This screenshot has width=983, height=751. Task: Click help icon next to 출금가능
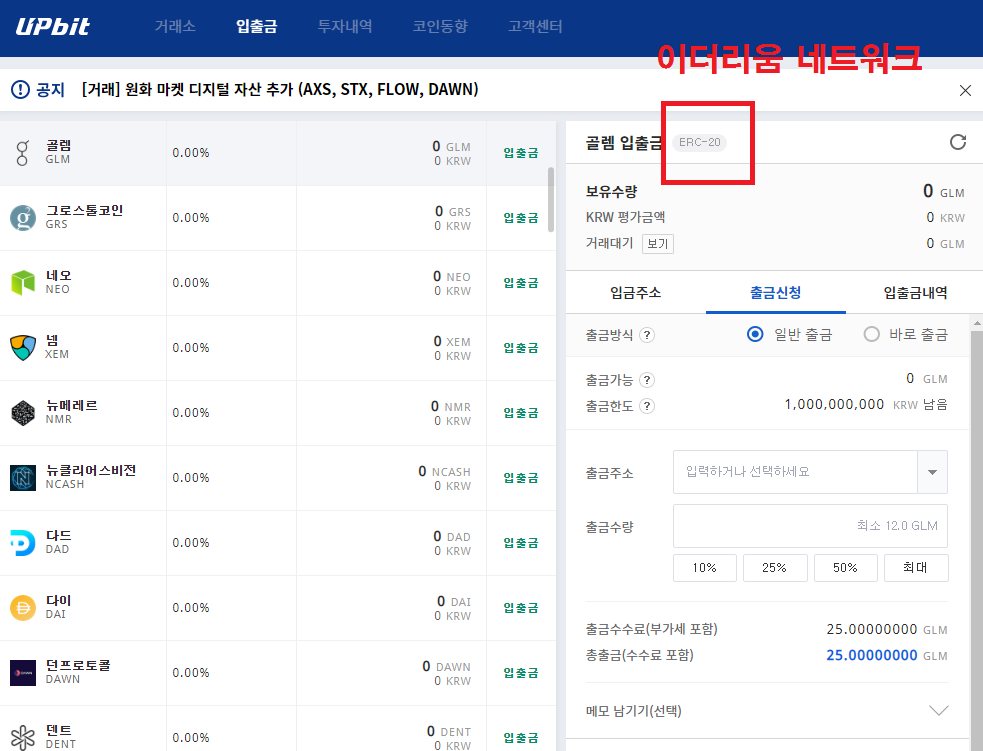[x=647, y=380]
